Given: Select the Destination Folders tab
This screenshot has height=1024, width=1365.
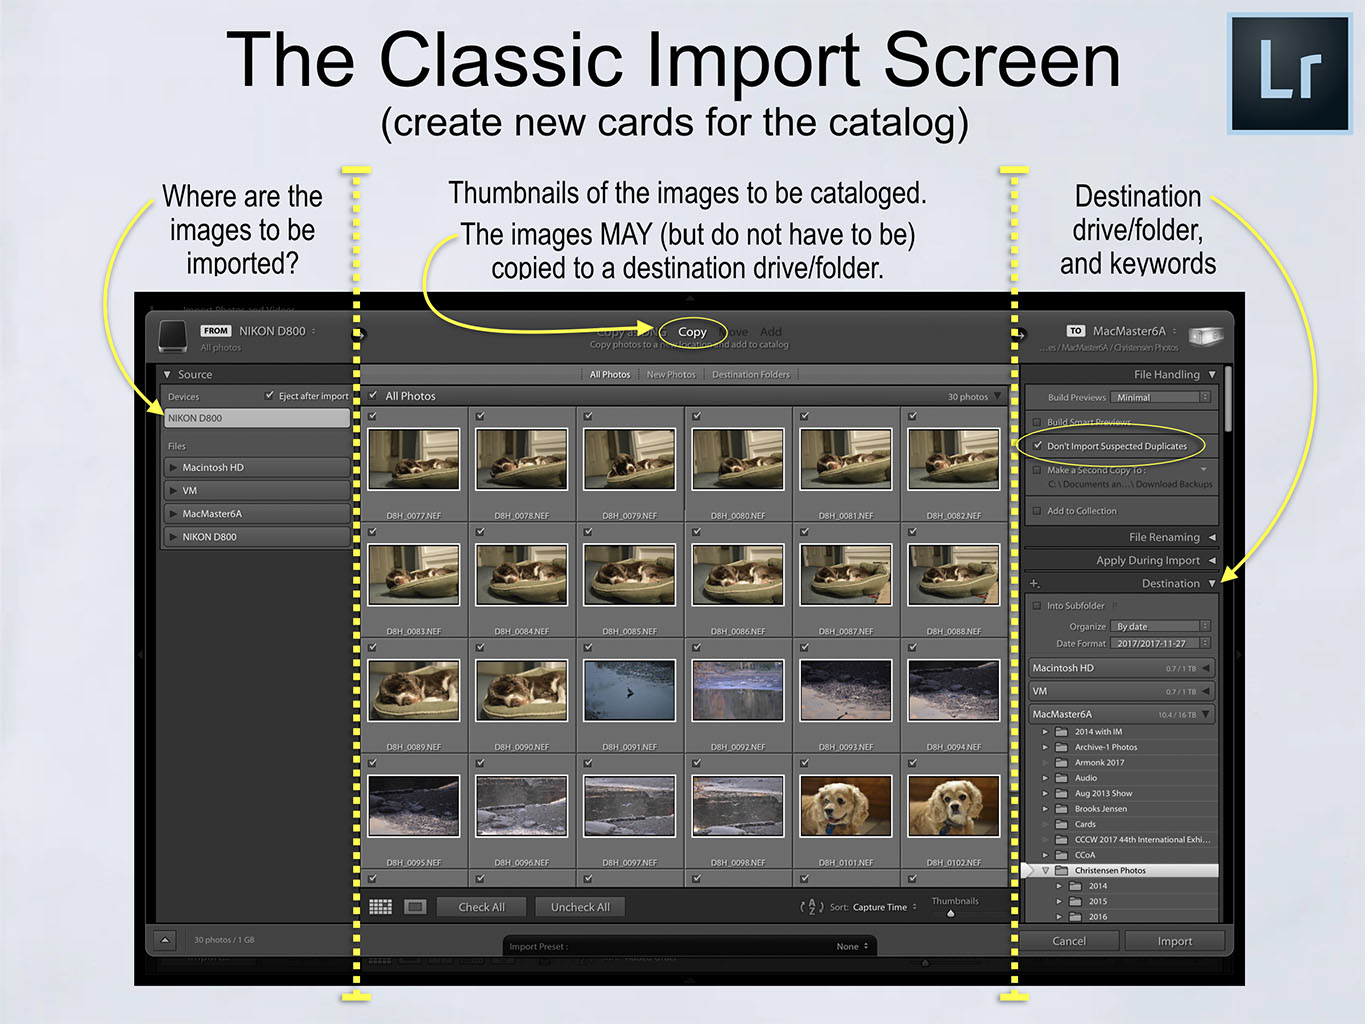Looking at the screenshot, I should (750, 375).
